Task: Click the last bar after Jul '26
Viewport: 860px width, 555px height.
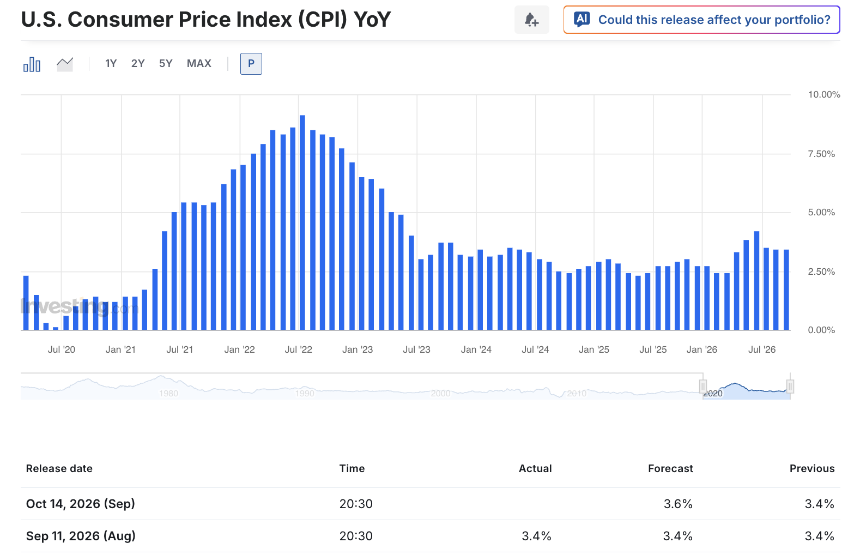Action: pos(786,290)
